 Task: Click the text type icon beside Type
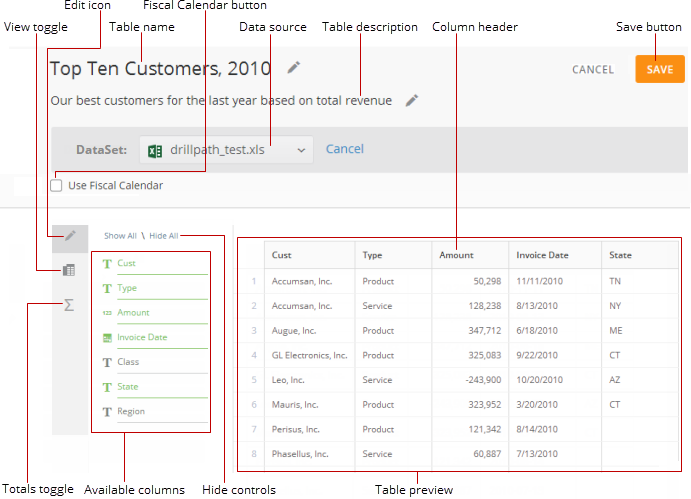[x=107, y=288]
